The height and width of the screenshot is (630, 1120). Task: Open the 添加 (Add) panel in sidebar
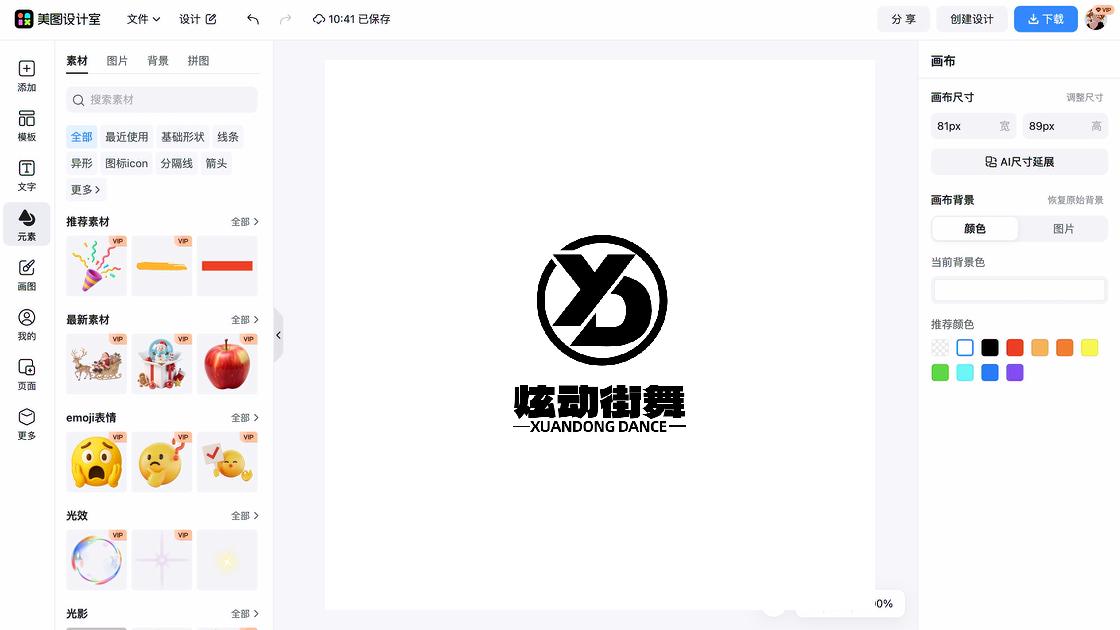point(26,75)
